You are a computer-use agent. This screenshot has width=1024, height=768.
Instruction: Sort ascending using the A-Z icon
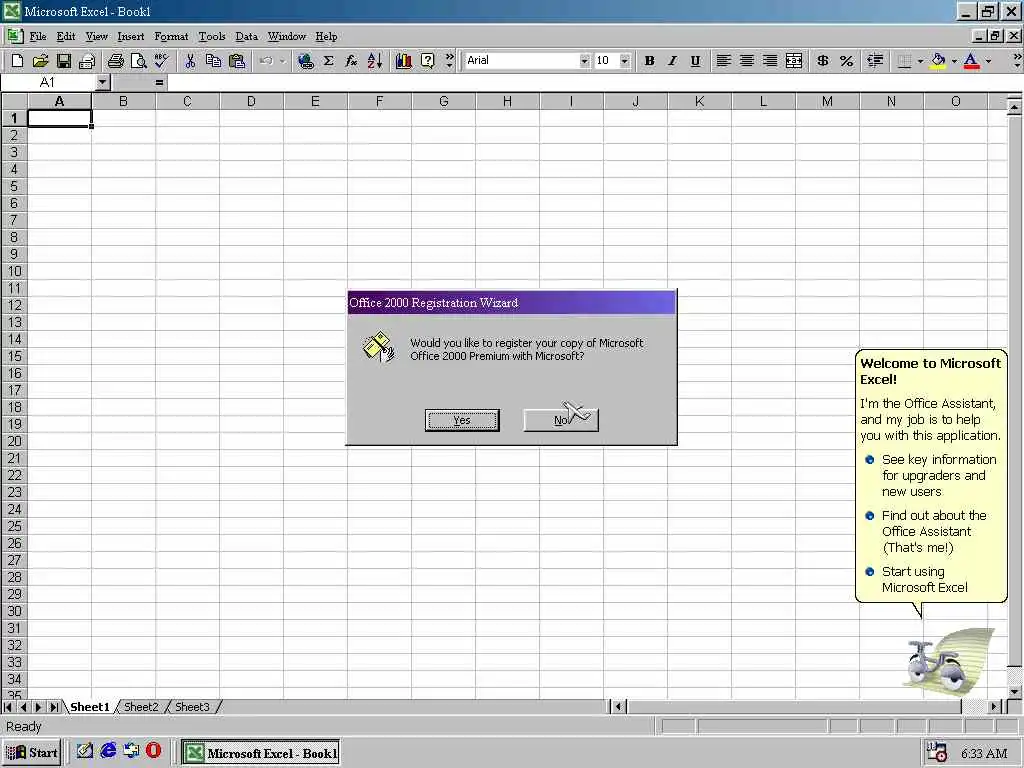tap(375, 61)
